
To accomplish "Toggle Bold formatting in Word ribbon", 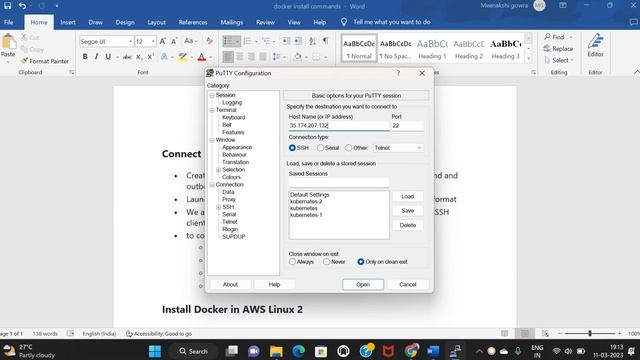I will click(85, 57).
